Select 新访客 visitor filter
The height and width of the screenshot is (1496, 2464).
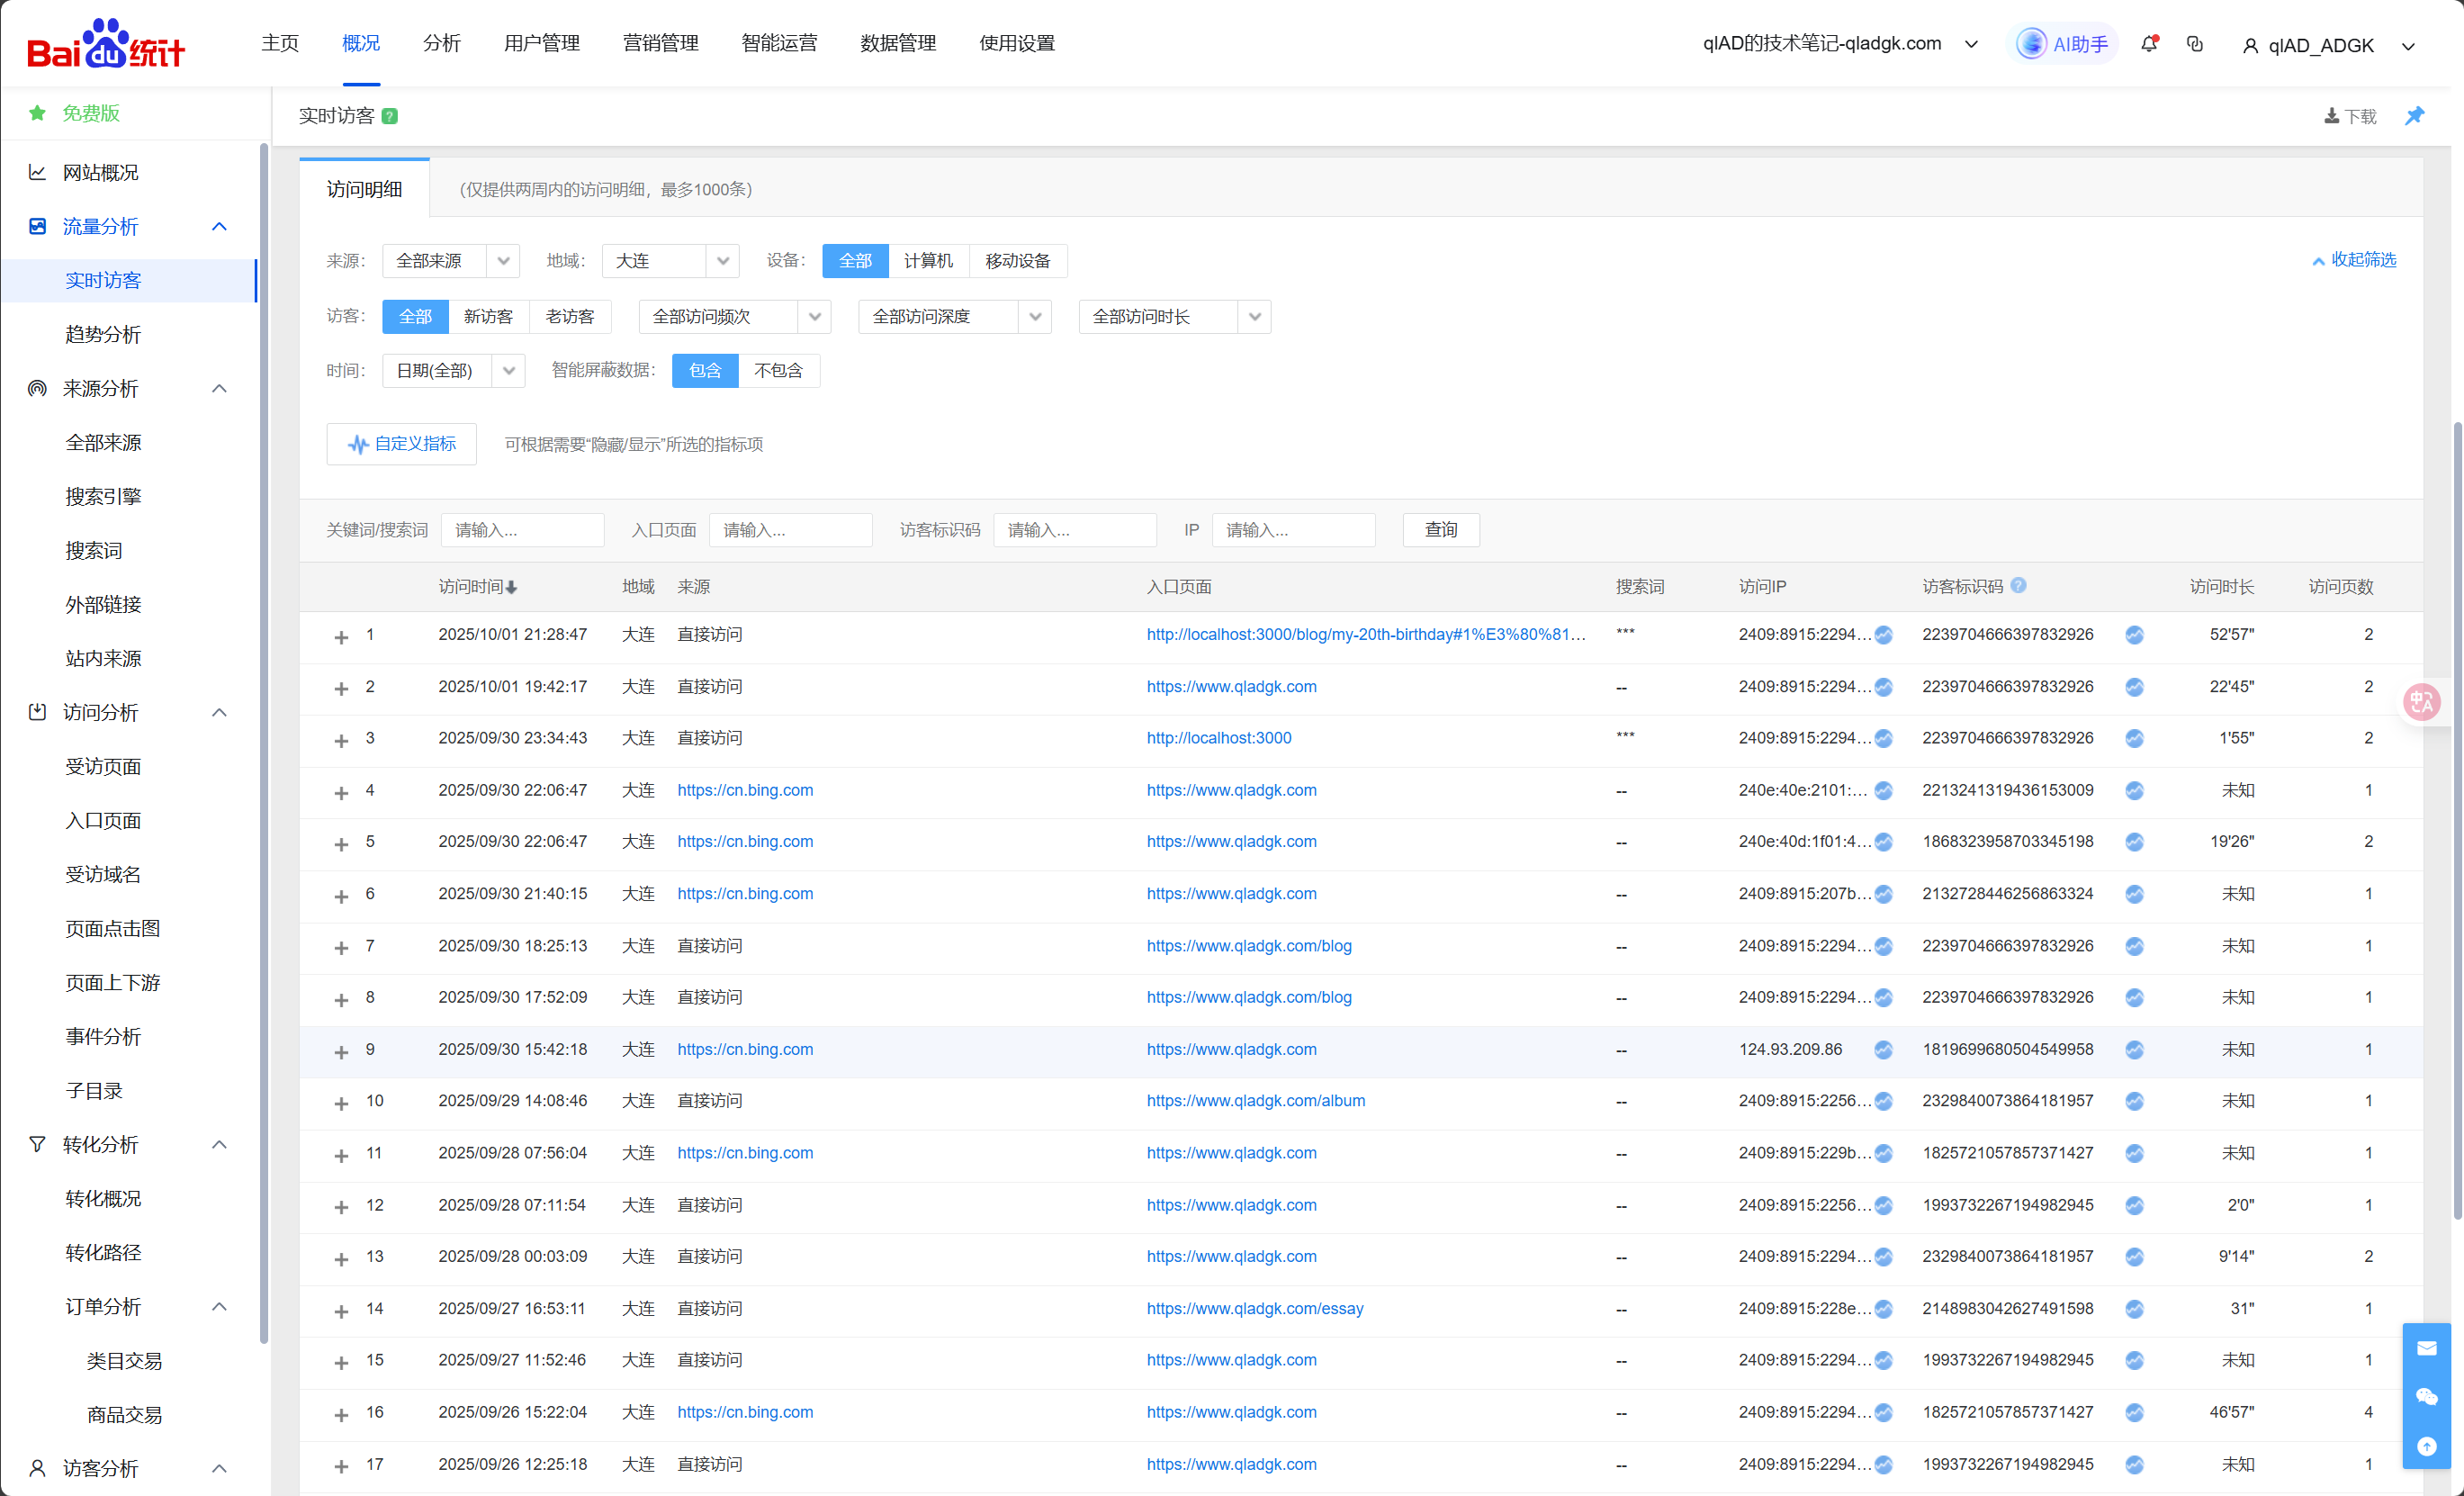[488, 317]
